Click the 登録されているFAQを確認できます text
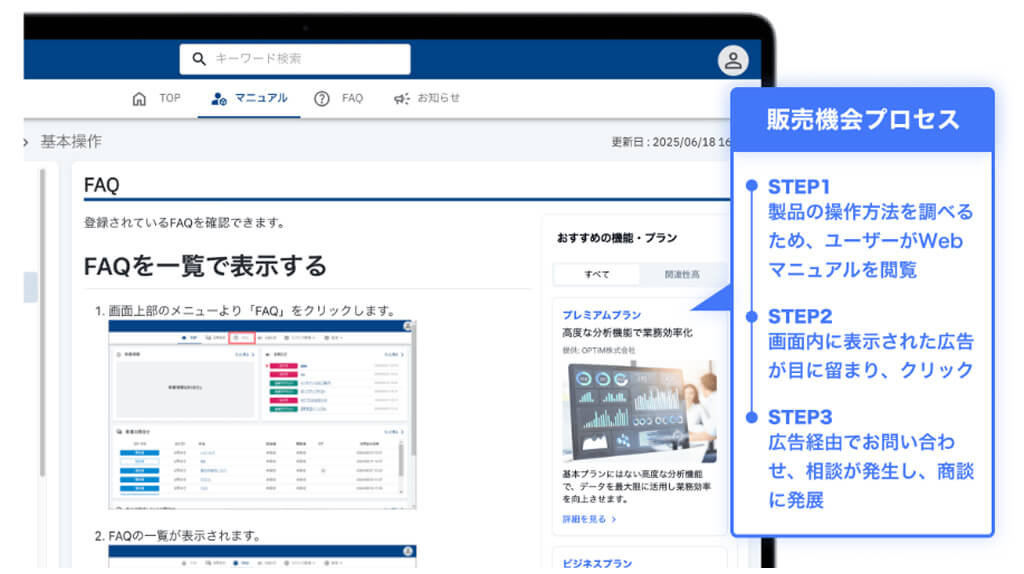This screenshot has height=574, width=1024. pyautogui.click(x=185, y=223)
